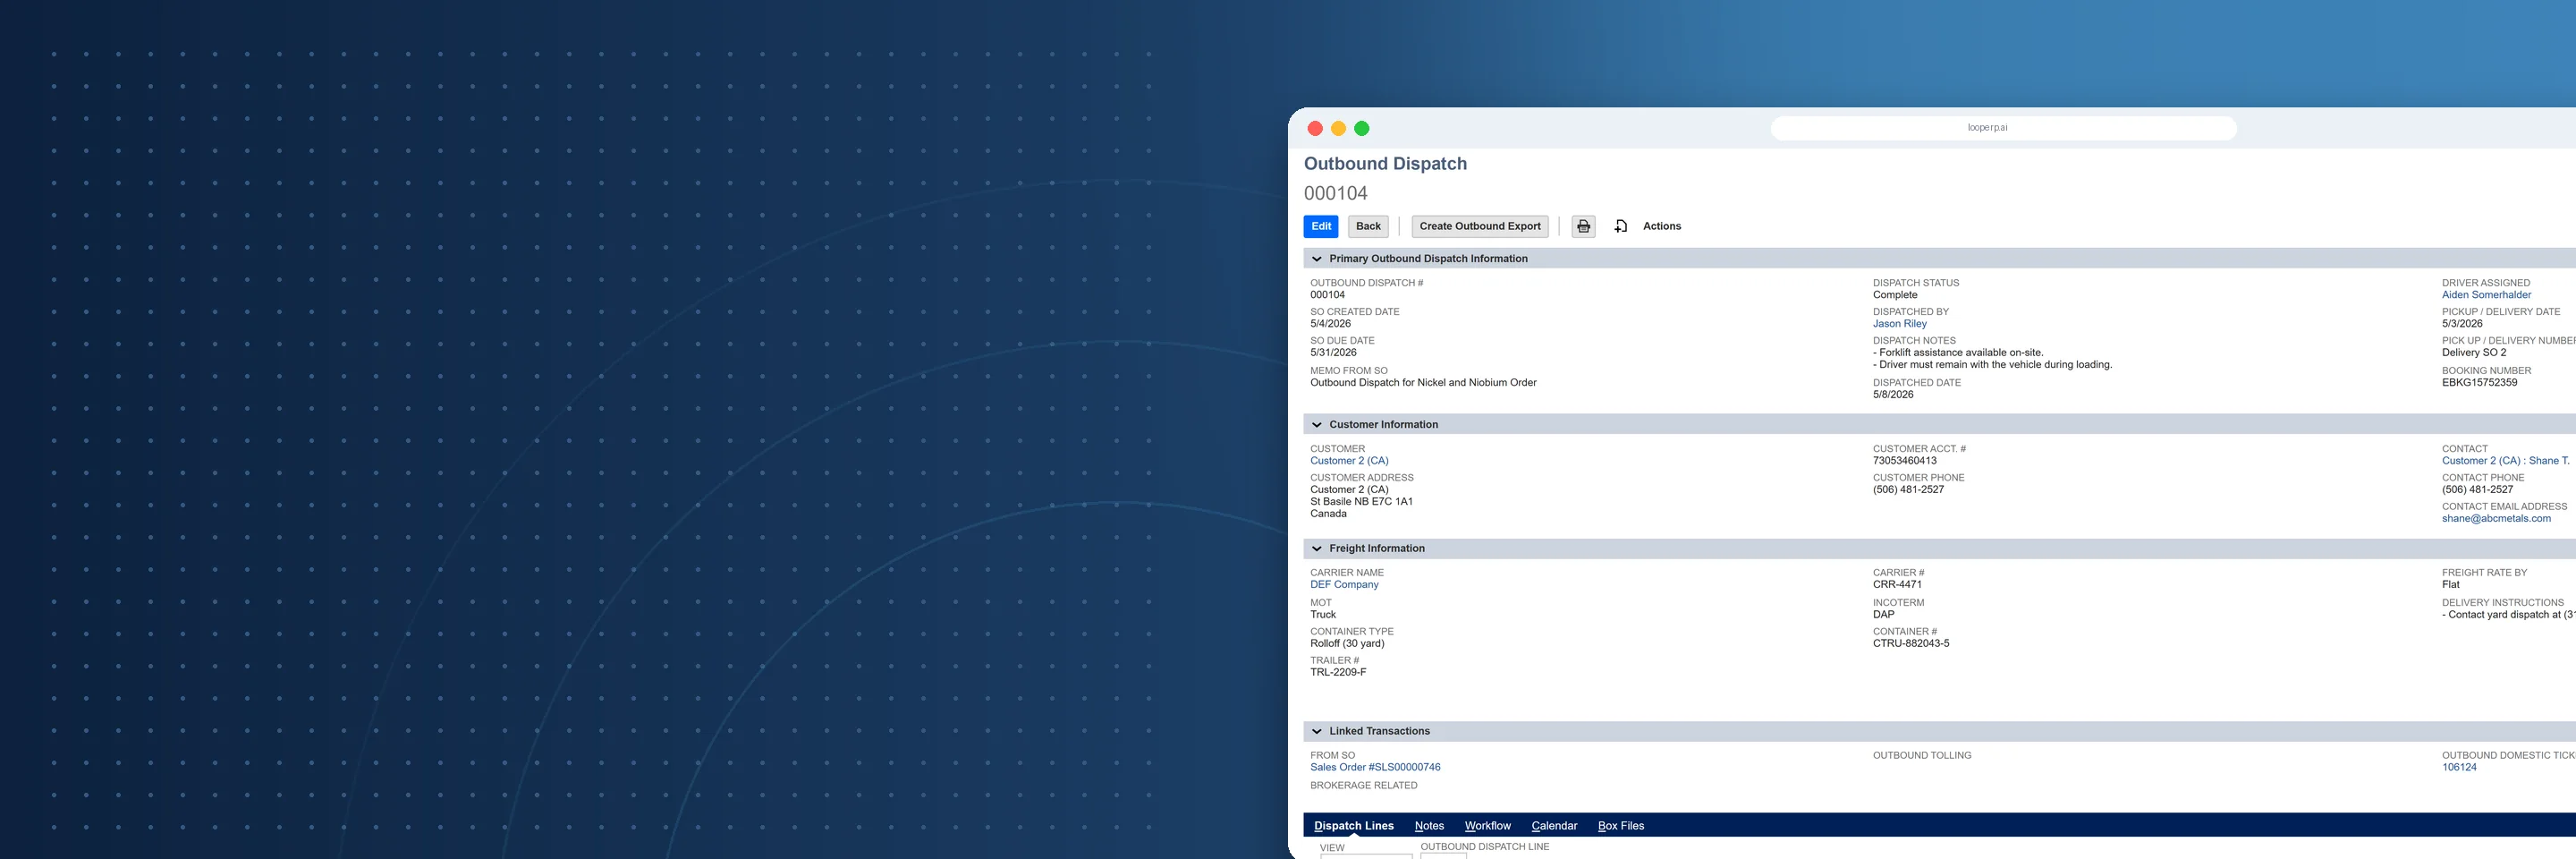2576x859 pixels.
Task: Click the green maximize window dot
Action: [x=1361, y=128]
